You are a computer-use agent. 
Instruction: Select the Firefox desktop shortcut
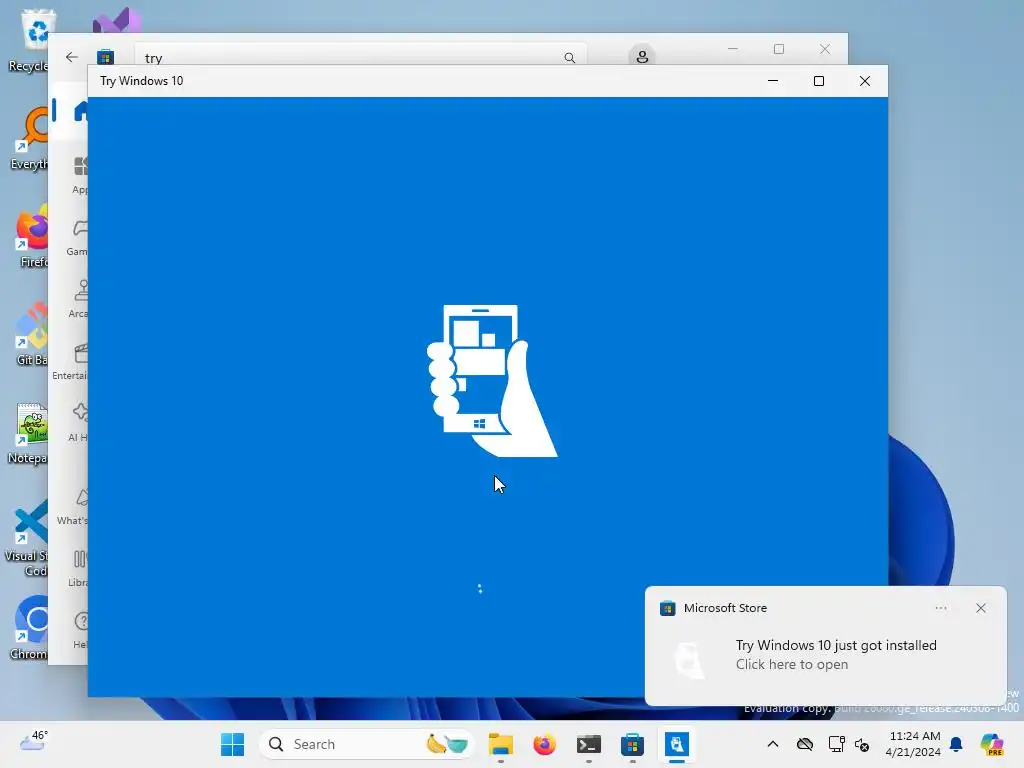pyautogui.click(x=31, y=236)
